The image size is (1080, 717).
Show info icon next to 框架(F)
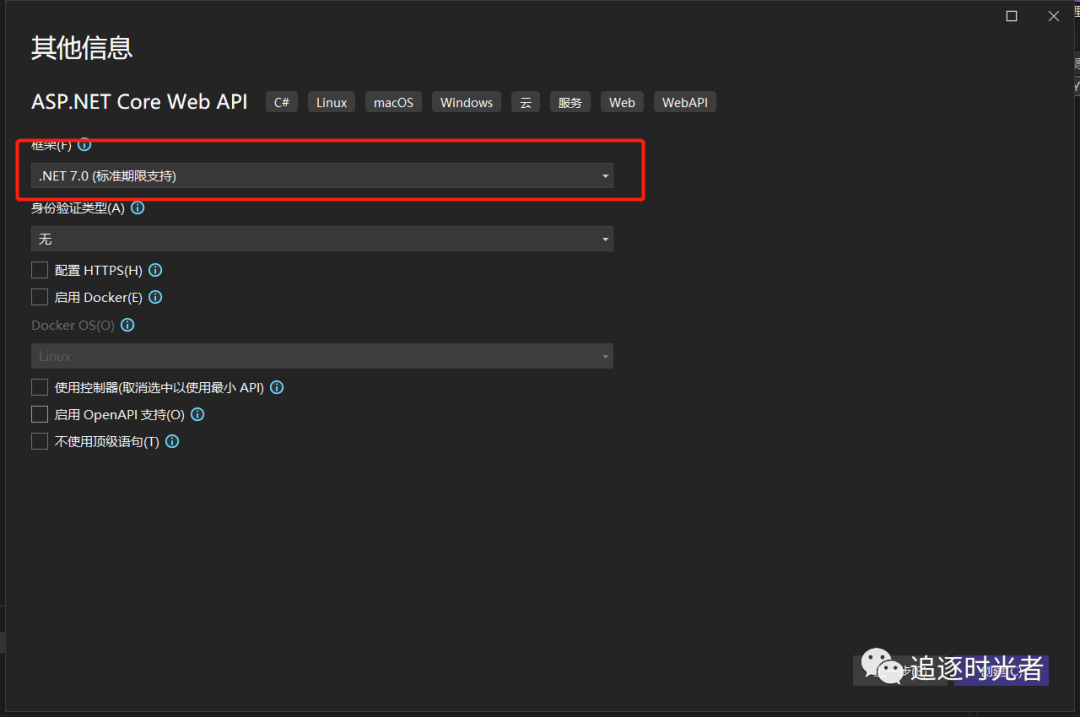tap(84, 145)
